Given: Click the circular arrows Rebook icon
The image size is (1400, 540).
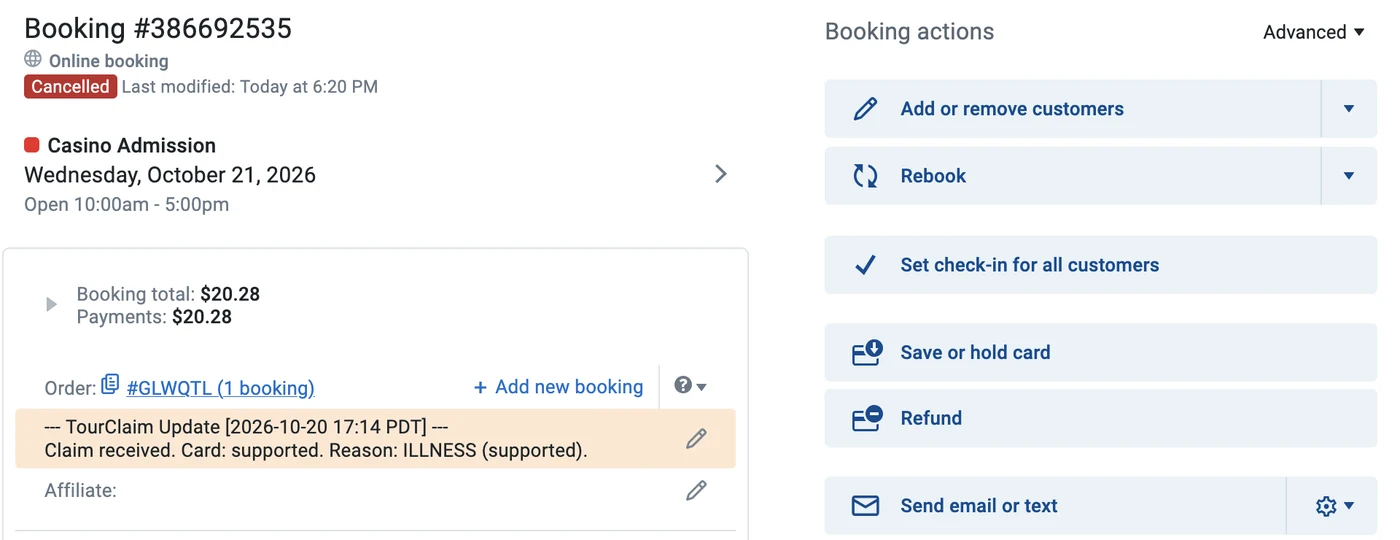Looking at the screenshot, I should pos(865,176).
